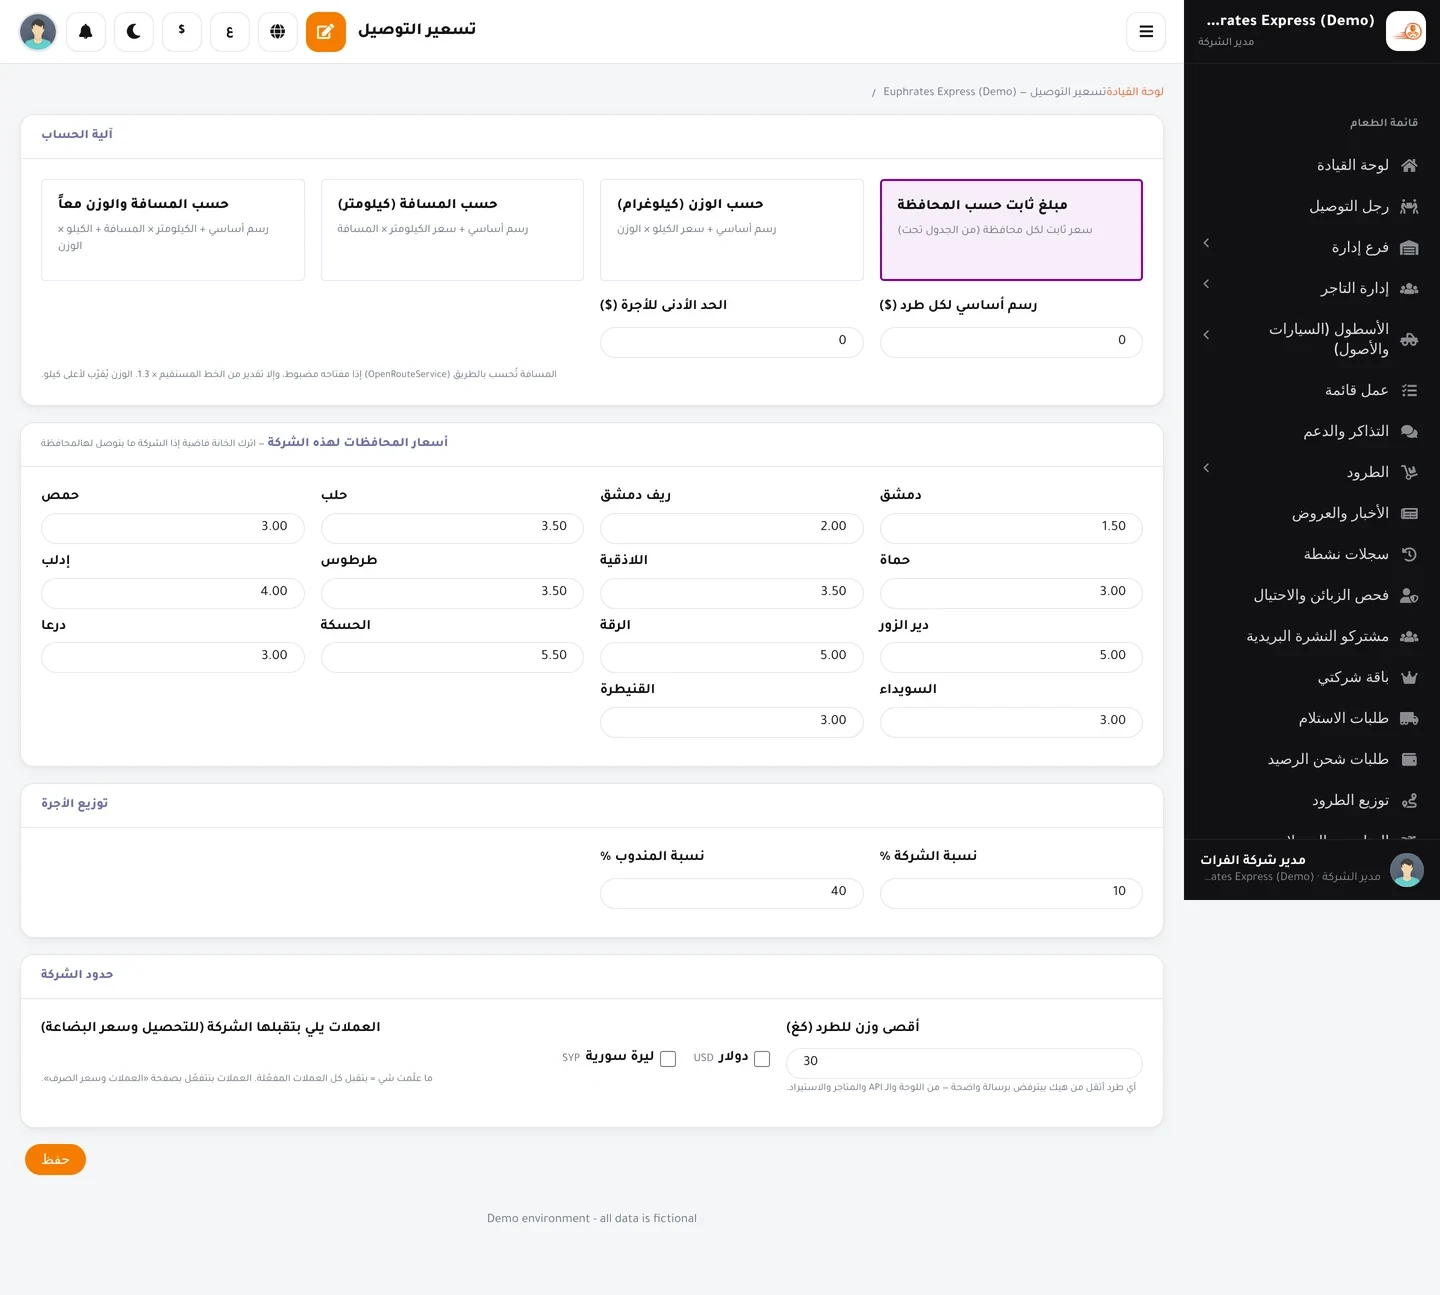Click the user avatar in the header
This screenshot has width=1440, height=1295.
[38, 32]
